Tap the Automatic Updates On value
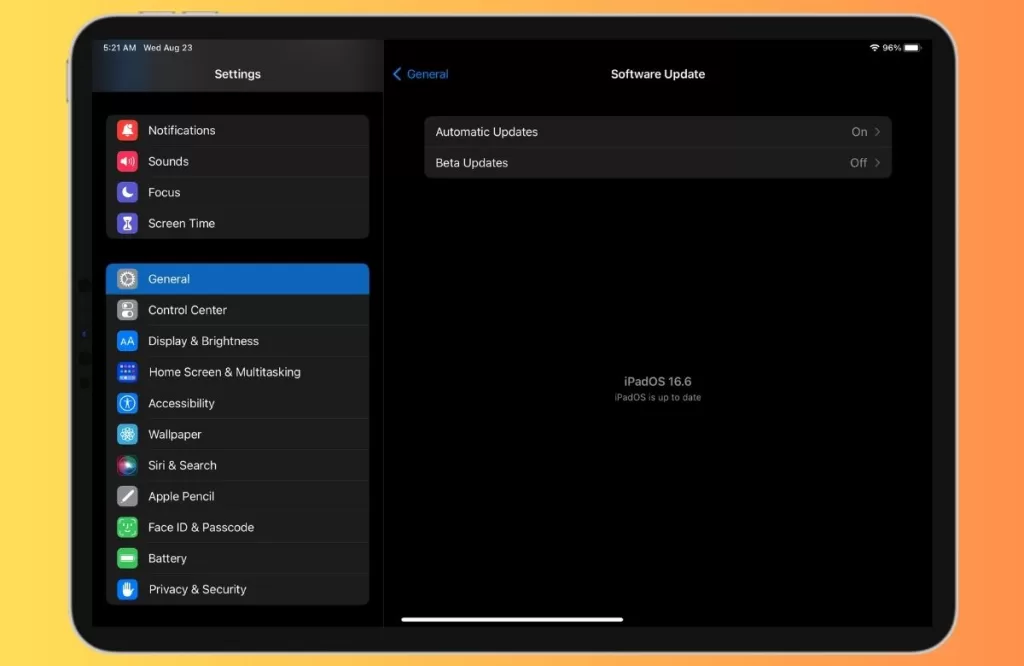 (x=859, y=132)
